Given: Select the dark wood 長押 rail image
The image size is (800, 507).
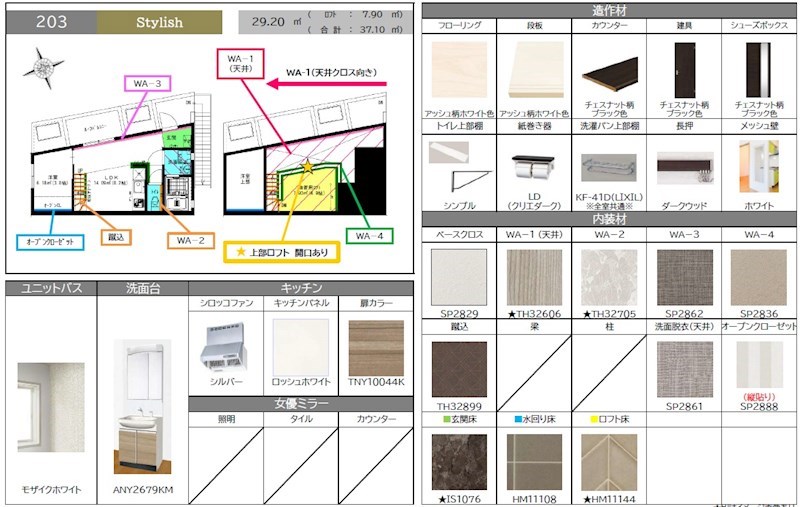Looking at the screenshot, I should pos(683,167).
